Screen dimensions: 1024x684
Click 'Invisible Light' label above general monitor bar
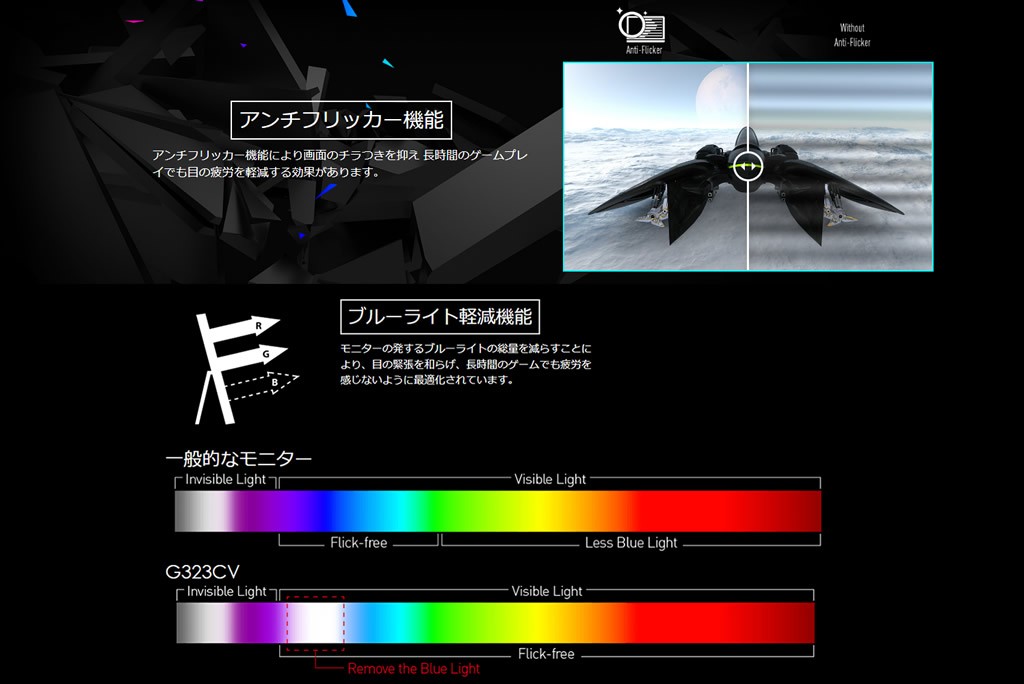point(225,480)
